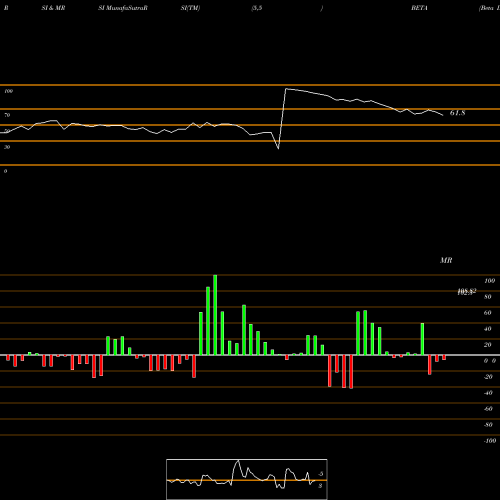Click the MR axis label -100
500x500 pixels.
(x=489, y=441)
